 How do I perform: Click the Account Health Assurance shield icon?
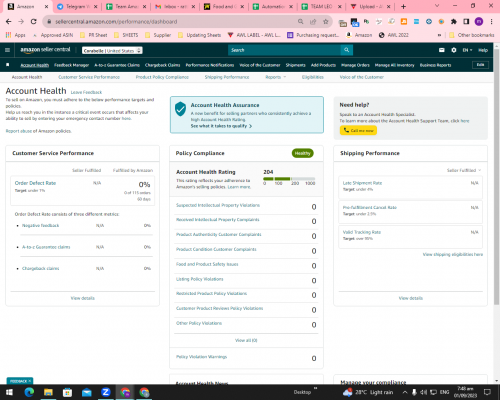(x=180, y=109)
